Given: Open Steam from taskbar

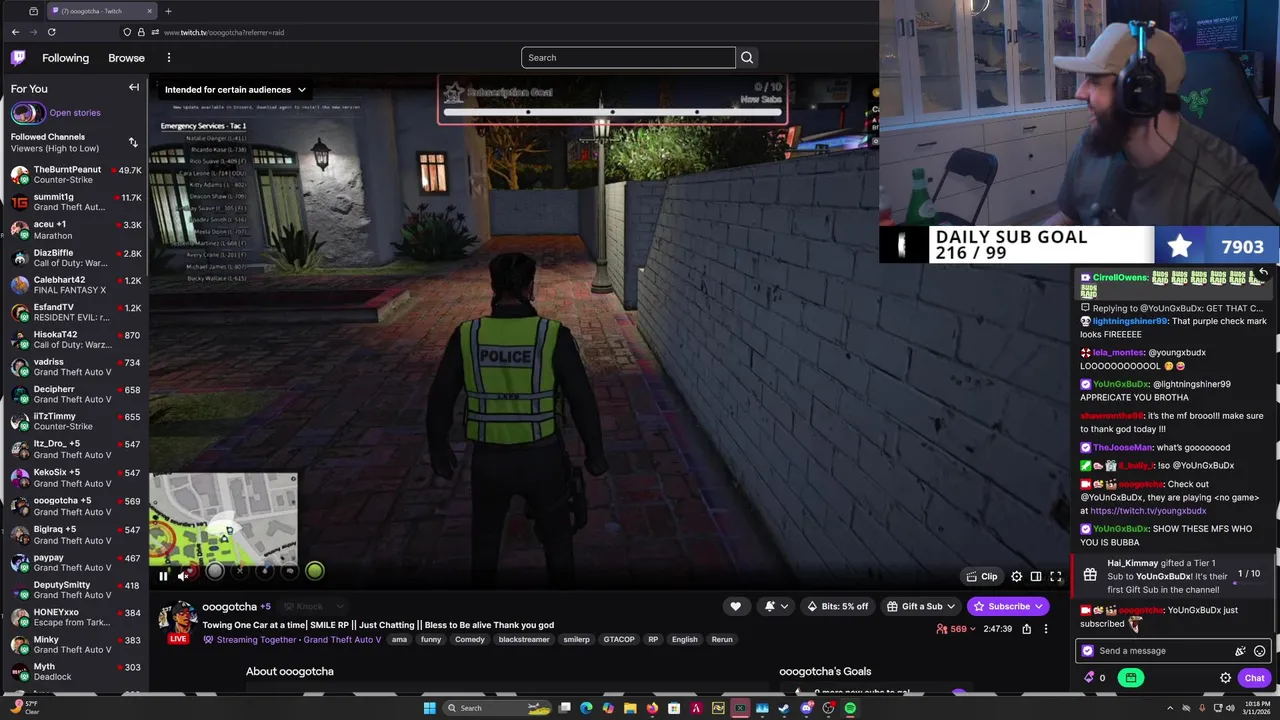Looking at the screenshot, I should [784, 708].
